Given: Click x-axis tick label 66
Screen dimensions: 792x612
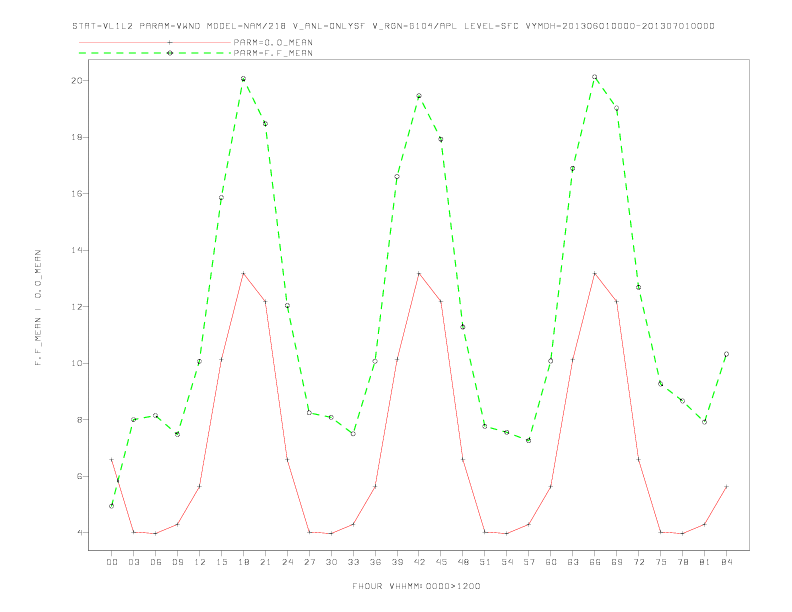Looking at the screenshot, I should click(x=595, y=562).
